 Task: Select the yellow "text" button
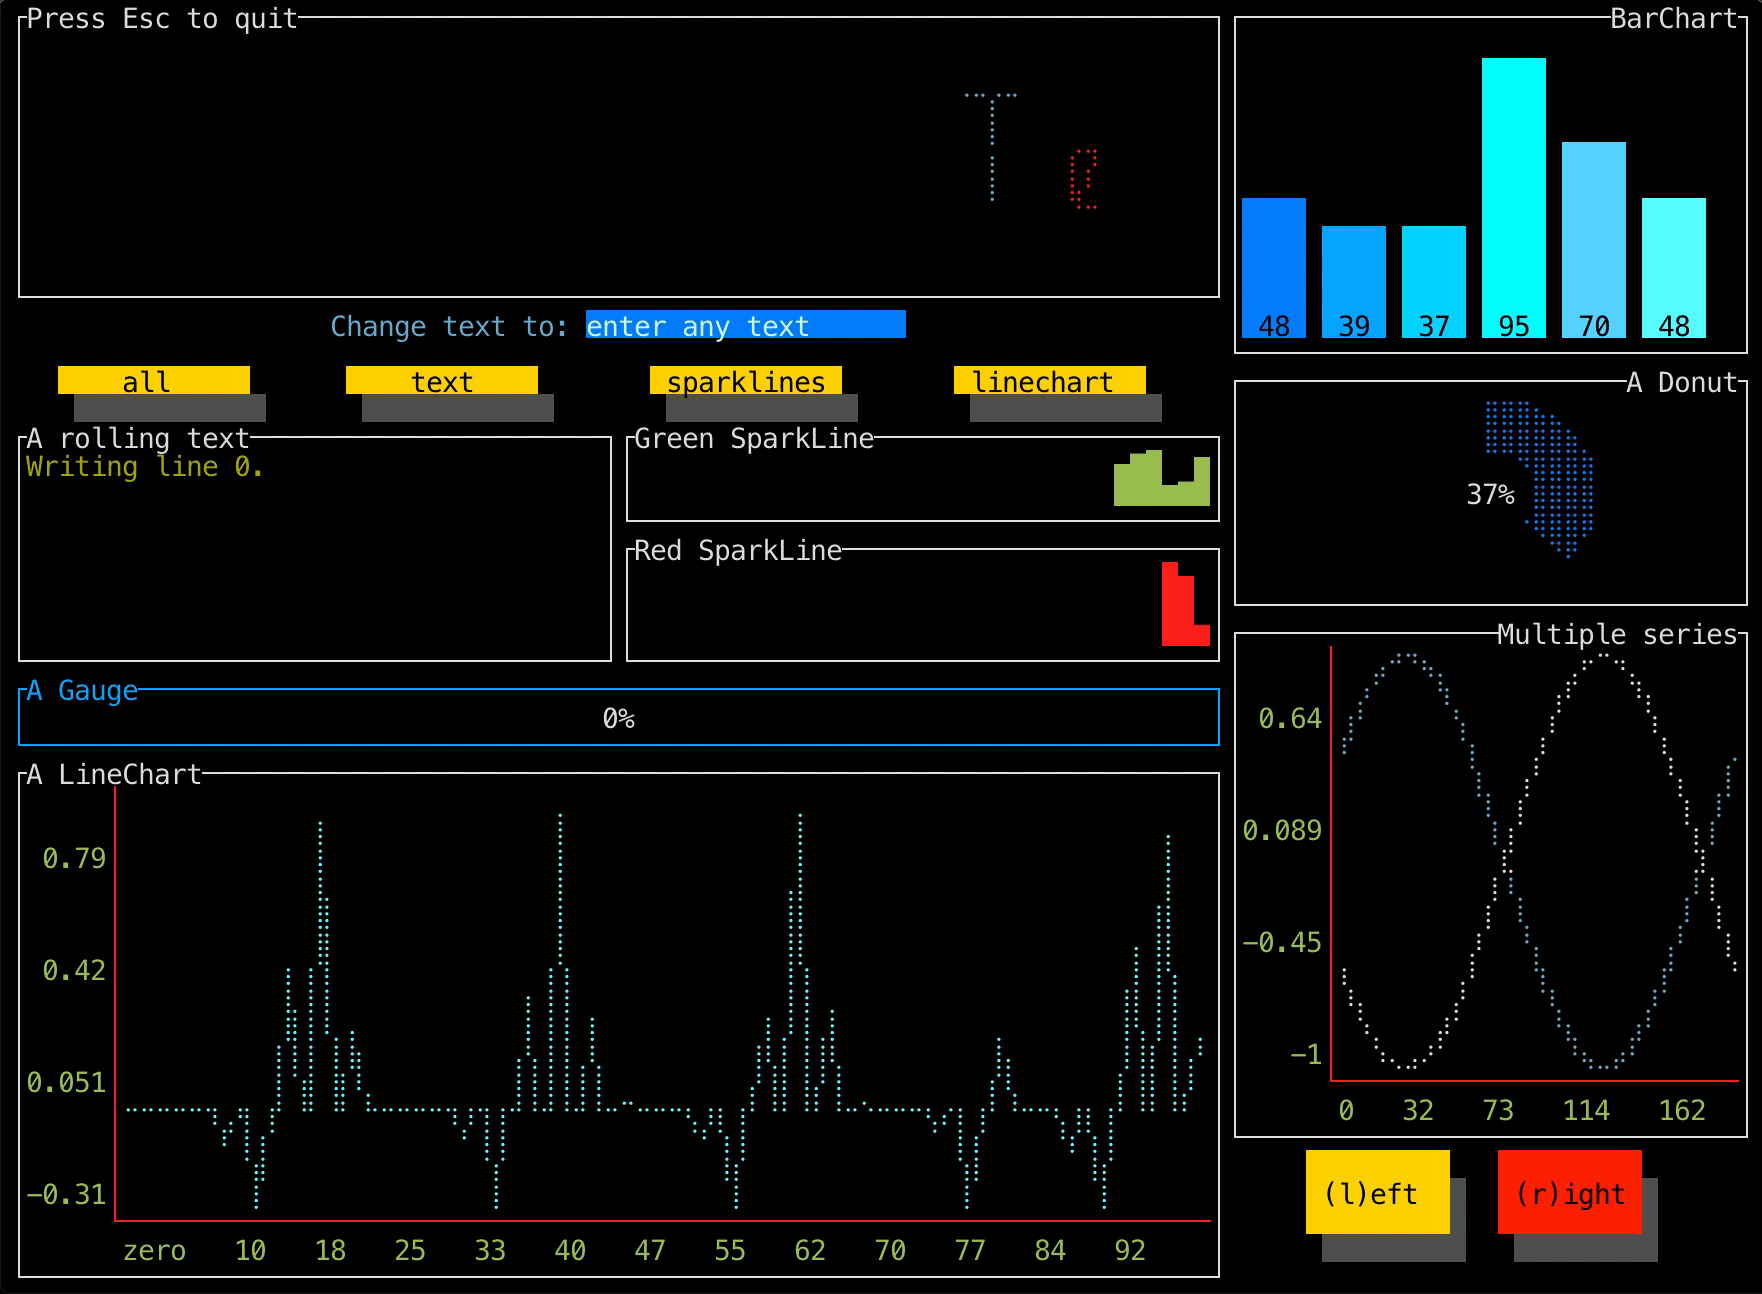click(442, 381)
